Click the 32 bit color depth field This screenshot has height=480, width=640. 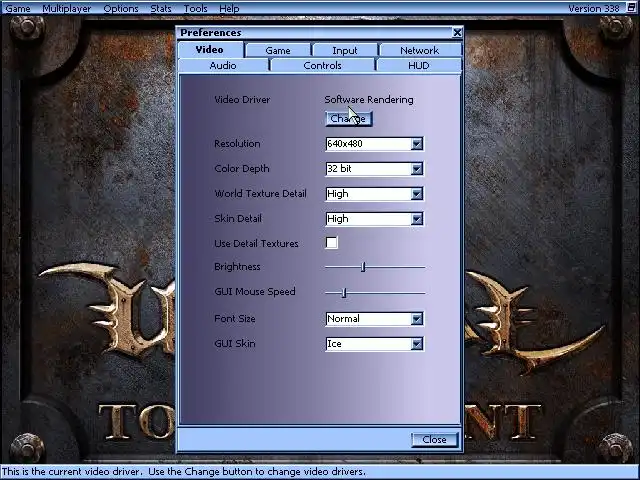coord(368,169)
